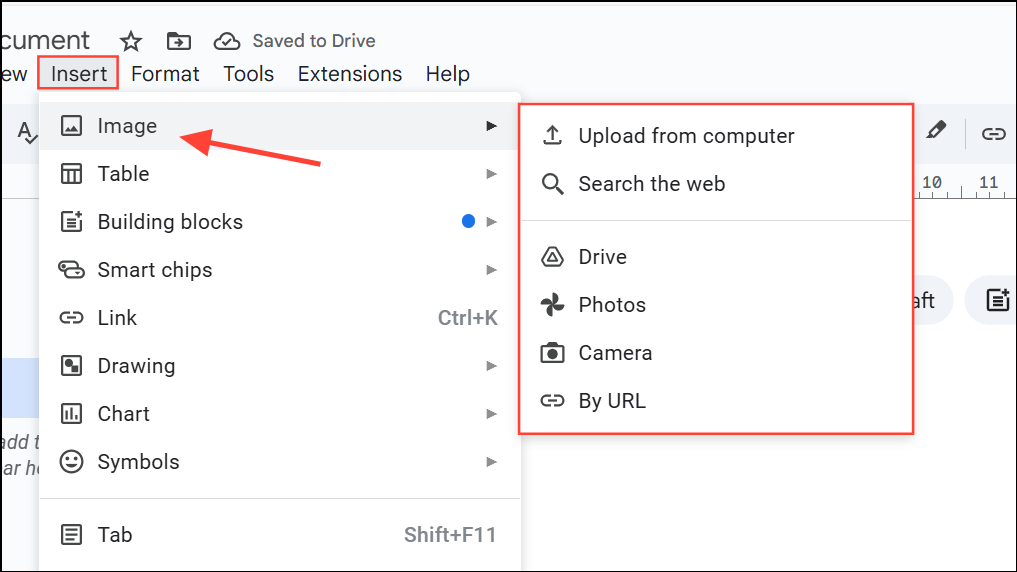Choose Search the web image option
Screen dimensions: 1017x572
[x=651, y=184]
